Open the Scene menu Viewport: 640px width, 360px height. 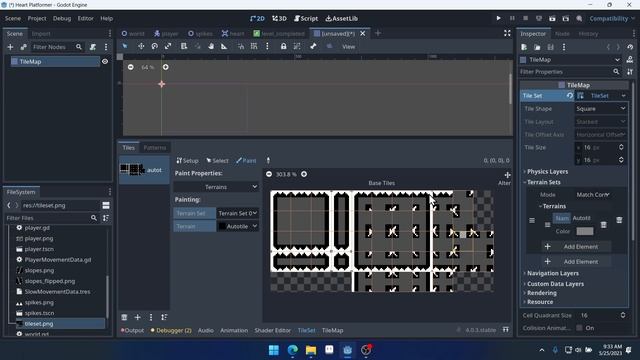(13, 18)
